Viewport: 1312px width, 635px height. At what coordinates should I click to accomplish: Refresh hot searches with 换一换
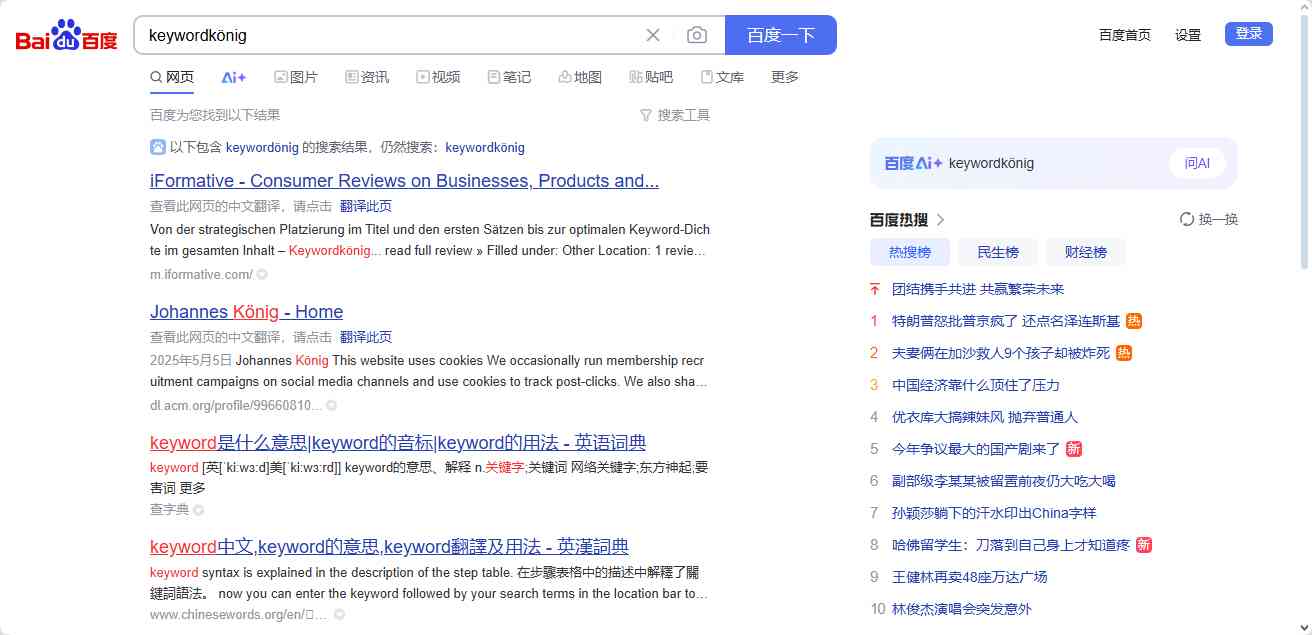(x=1209, y=219)
